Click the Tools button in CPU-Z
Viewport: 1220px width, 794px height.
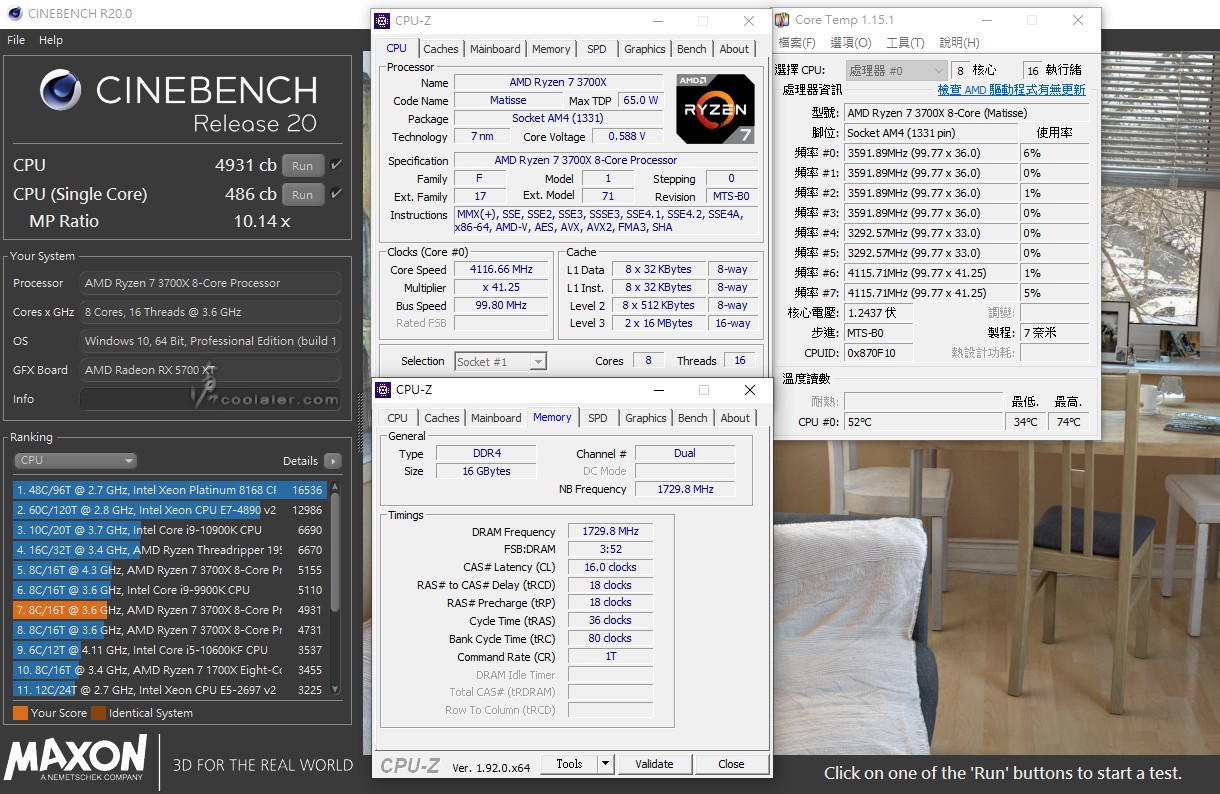569,764
